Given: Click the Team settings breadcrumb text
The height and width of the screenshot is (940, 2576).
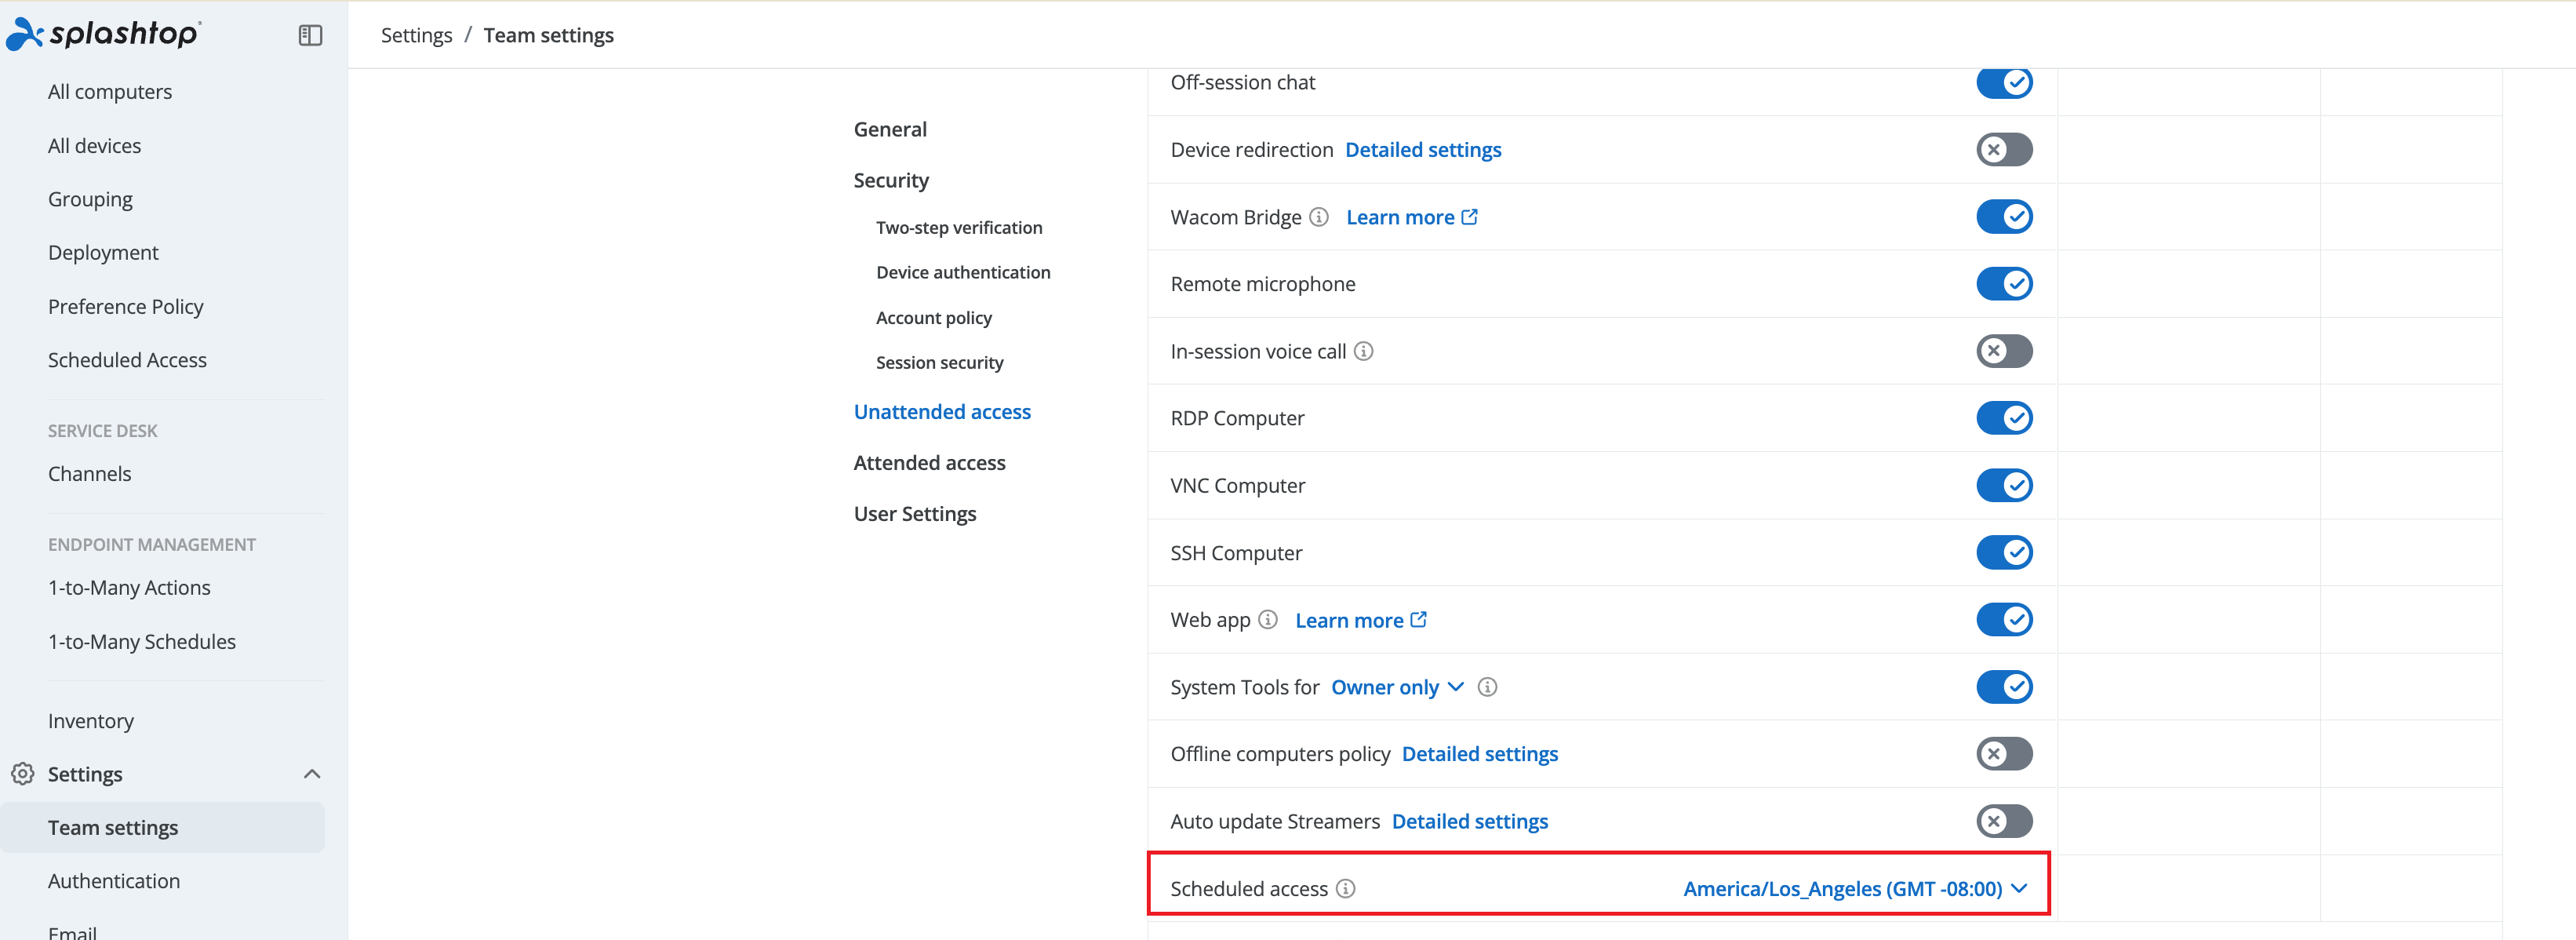Looking at the screenshot, I should tap(549, 35).
